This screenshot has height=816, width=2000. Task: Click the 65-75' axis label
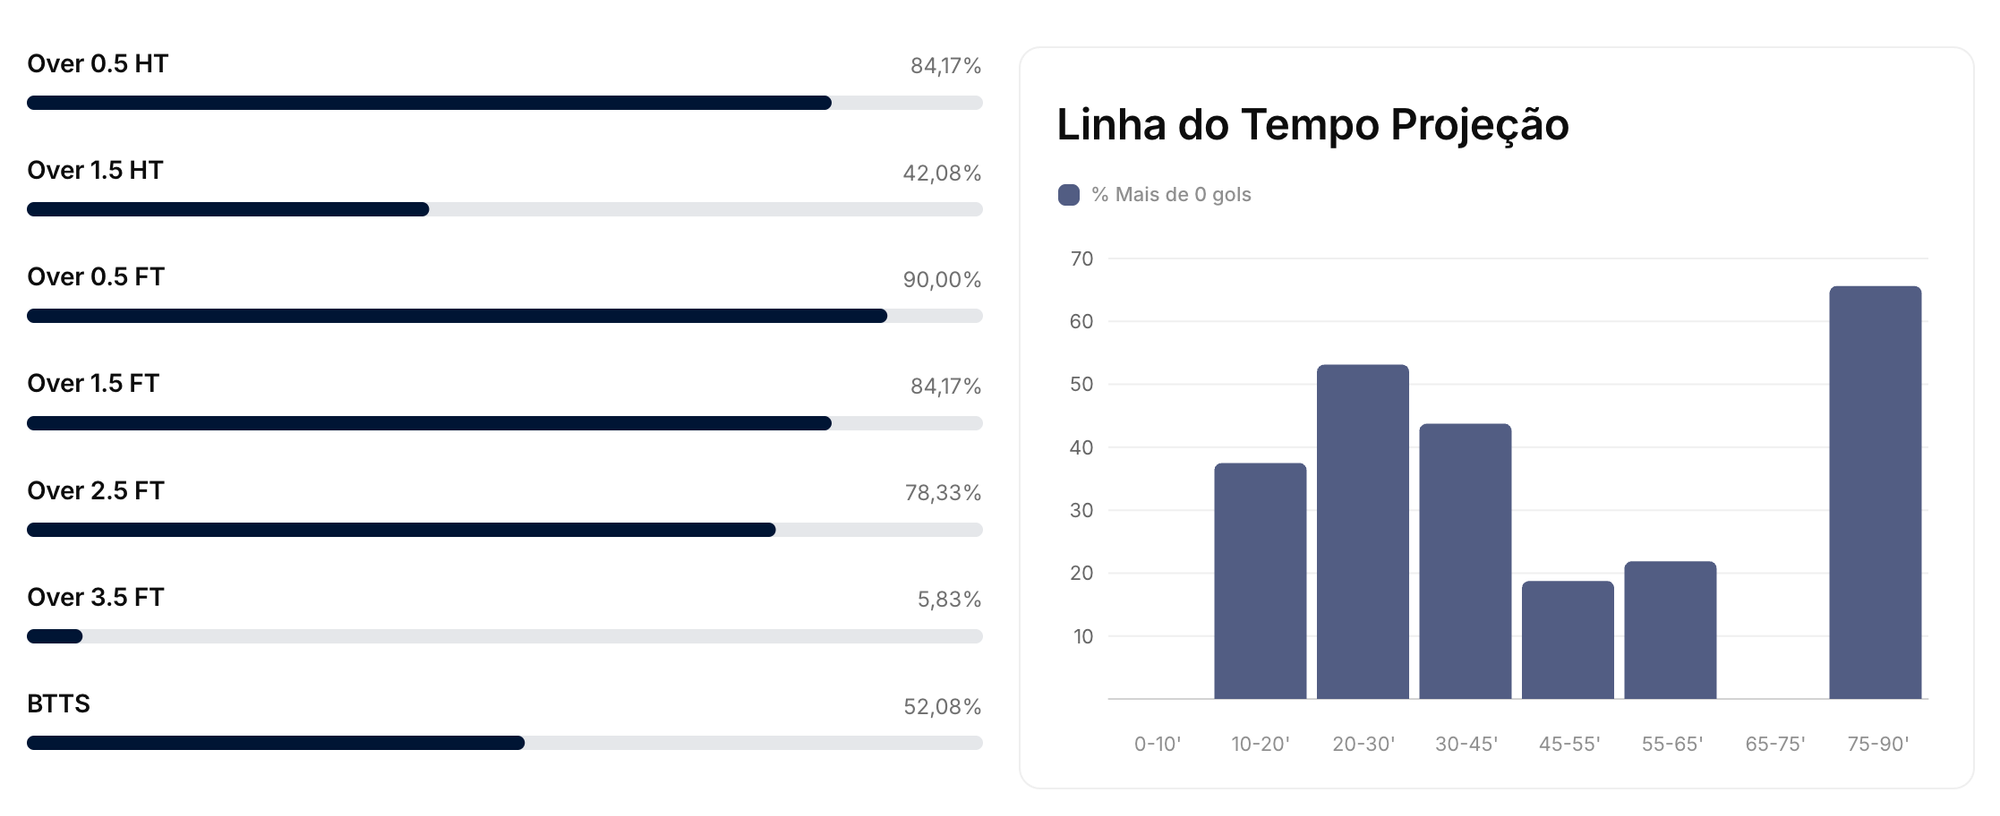(x=1775, y=744)
